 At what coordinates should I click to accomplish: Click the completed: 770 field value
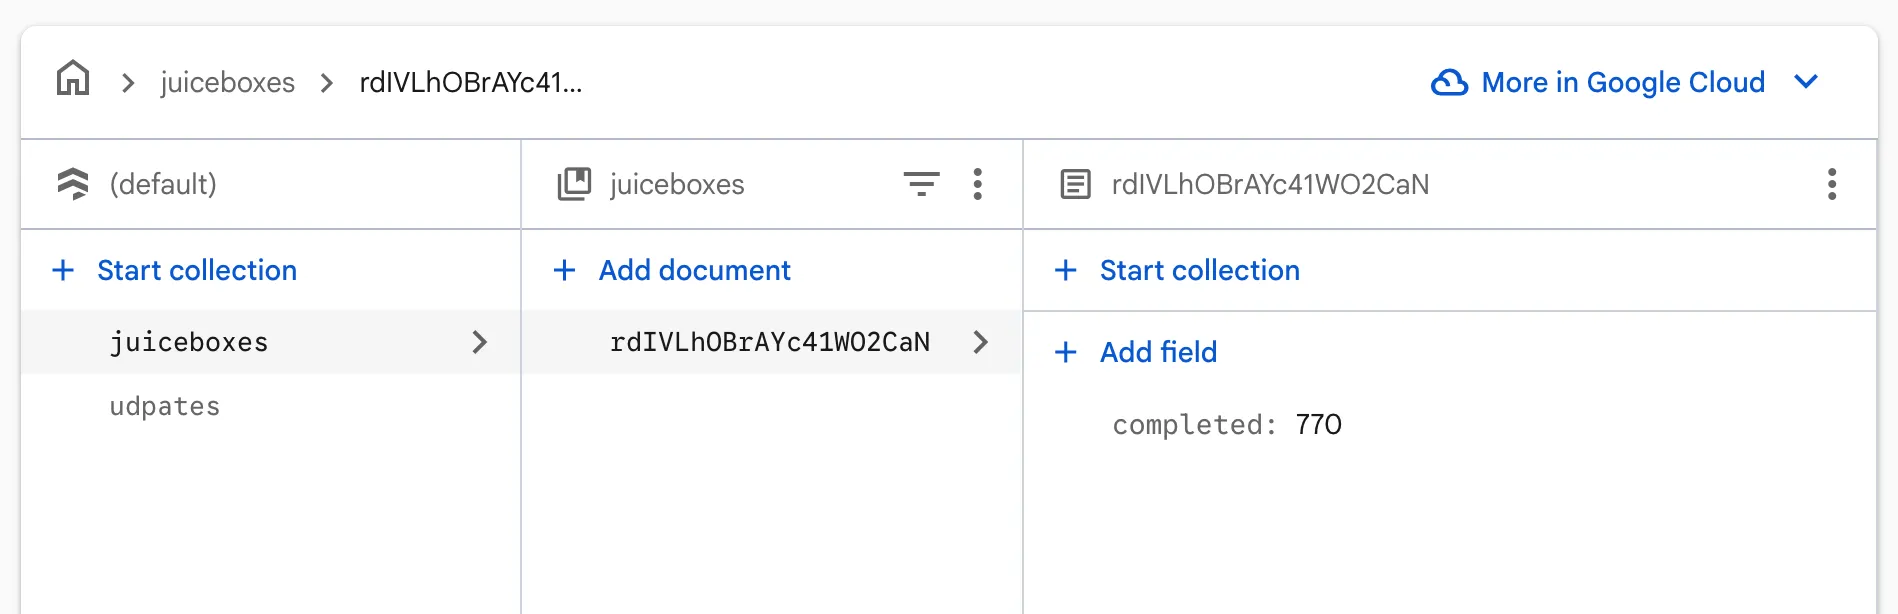coord(1227,424)
